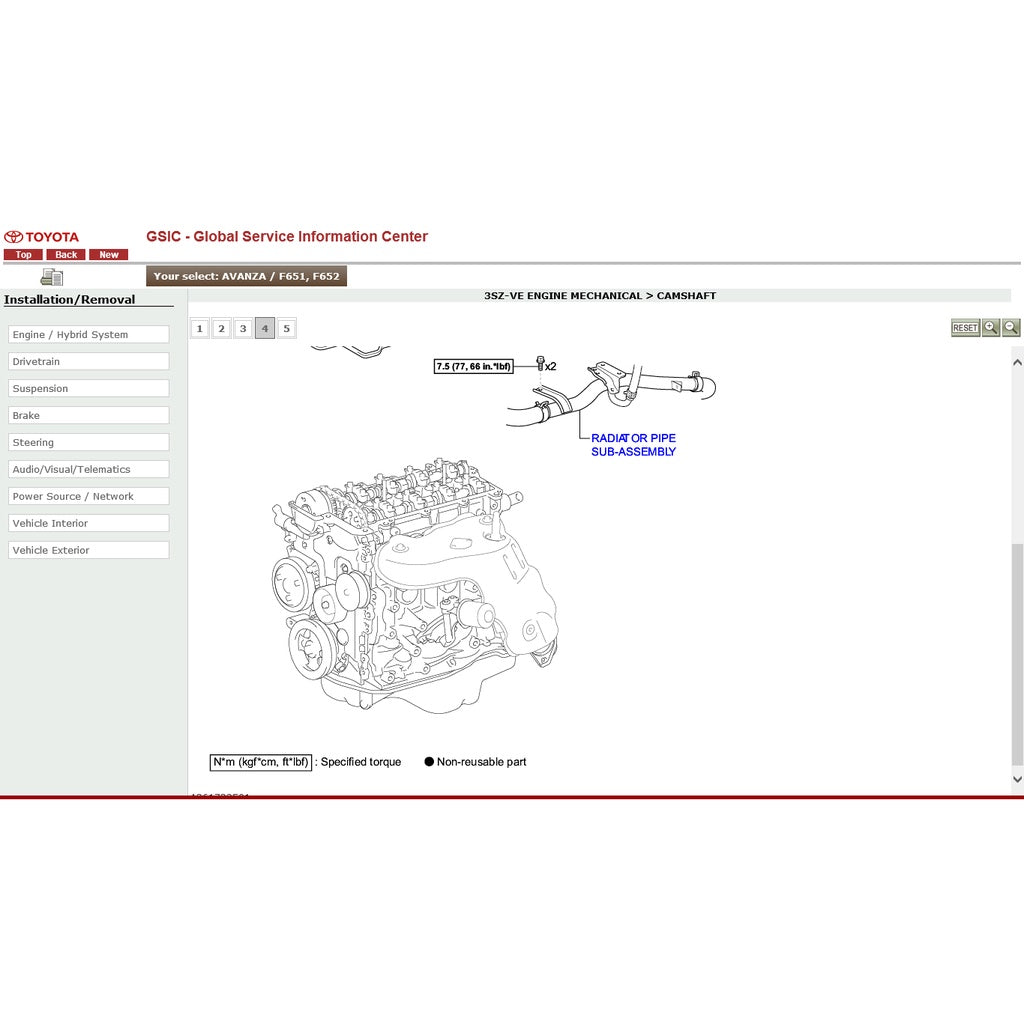
Task: Open the Vehicle Interior section
Action: [x=88, y=522]
